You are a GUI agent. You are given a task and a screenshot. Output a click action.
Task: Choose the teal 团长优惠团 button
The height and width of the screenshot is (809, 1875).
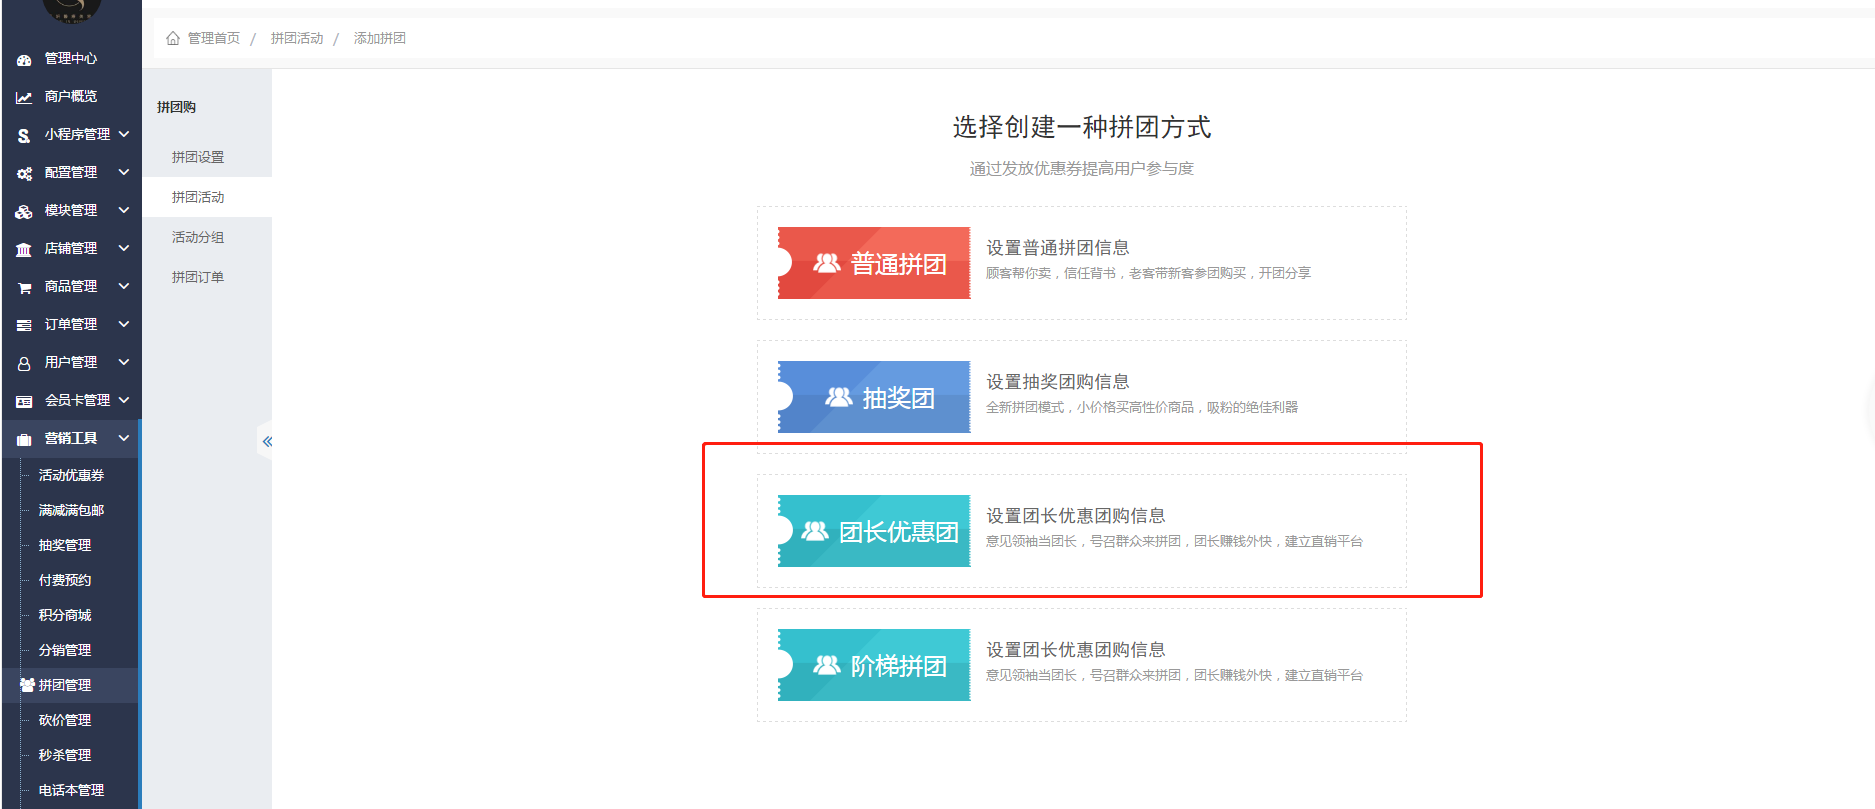tap(874, 531)
